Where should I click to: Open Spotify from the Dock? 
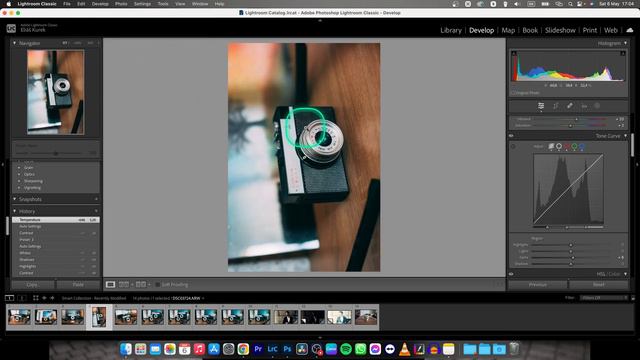pos(346,349)
